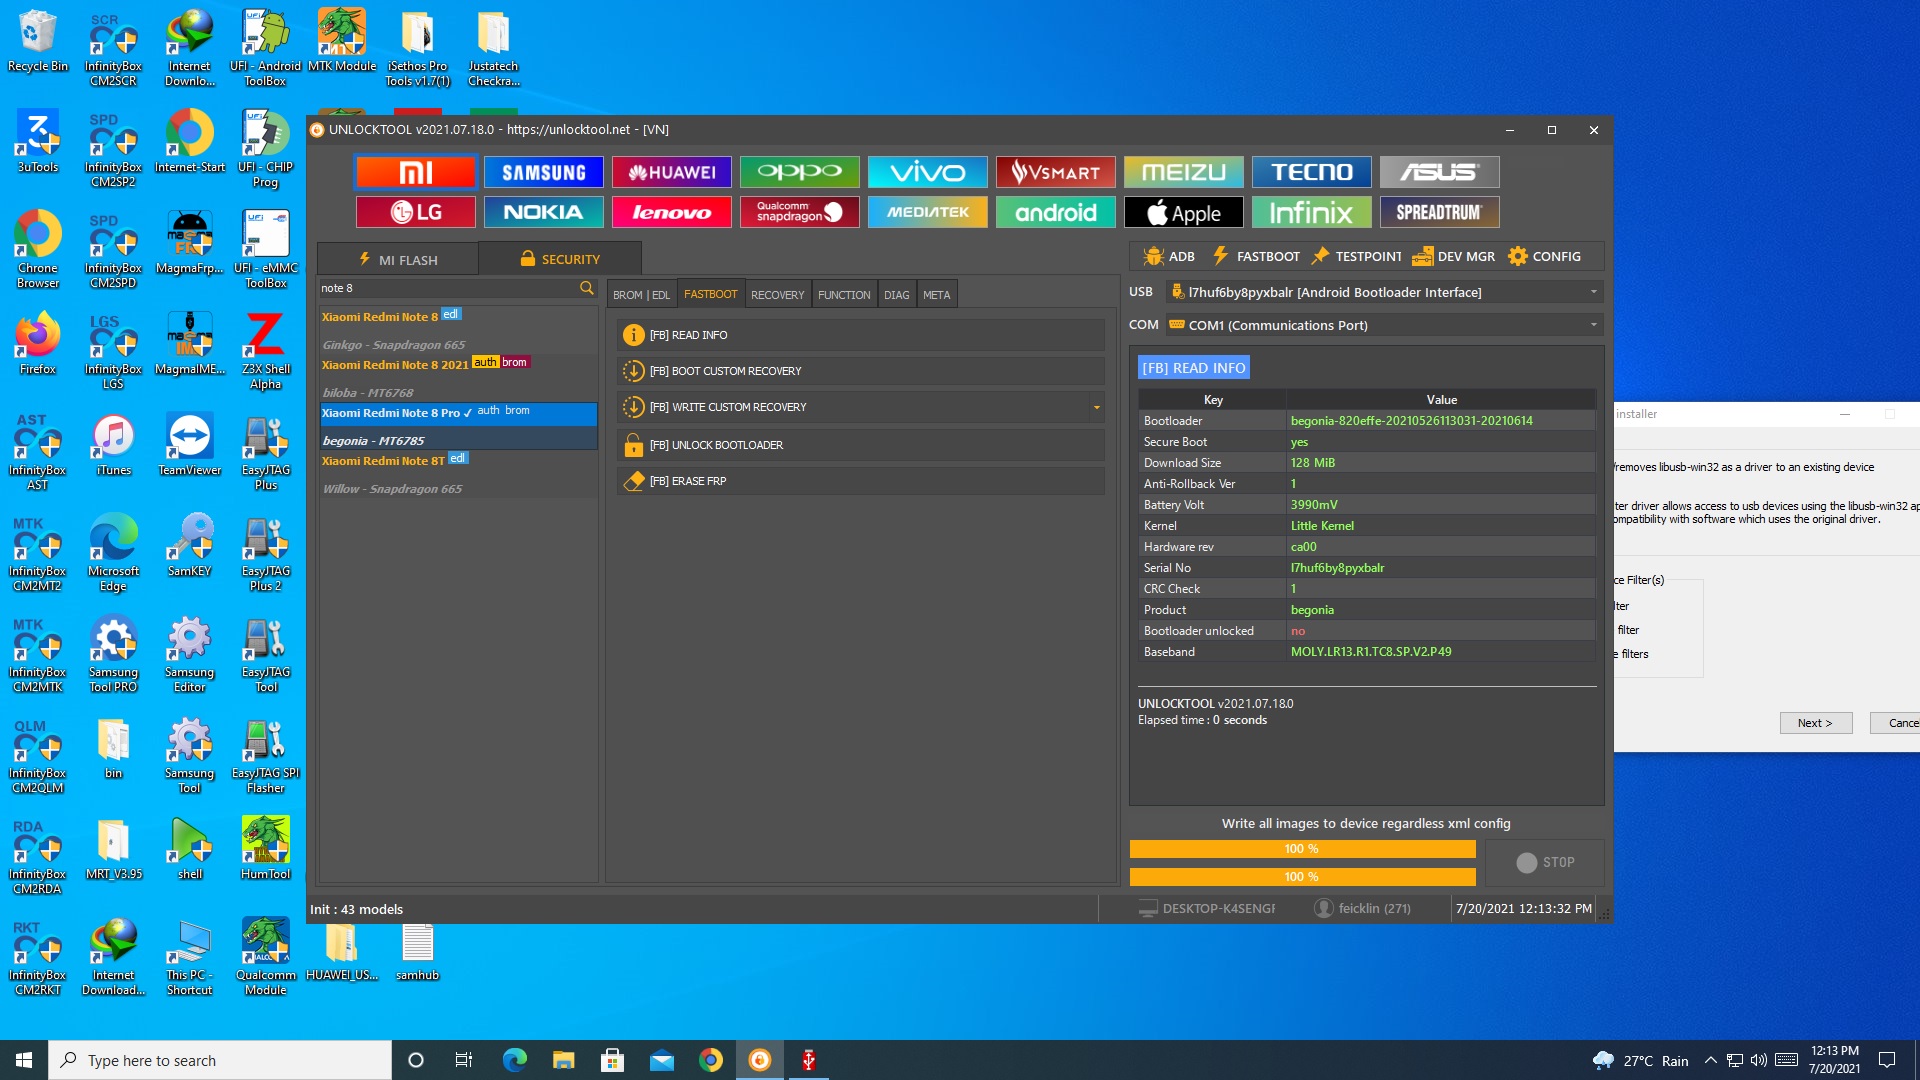Open the BROM | EDL tab

pos(641,295)
